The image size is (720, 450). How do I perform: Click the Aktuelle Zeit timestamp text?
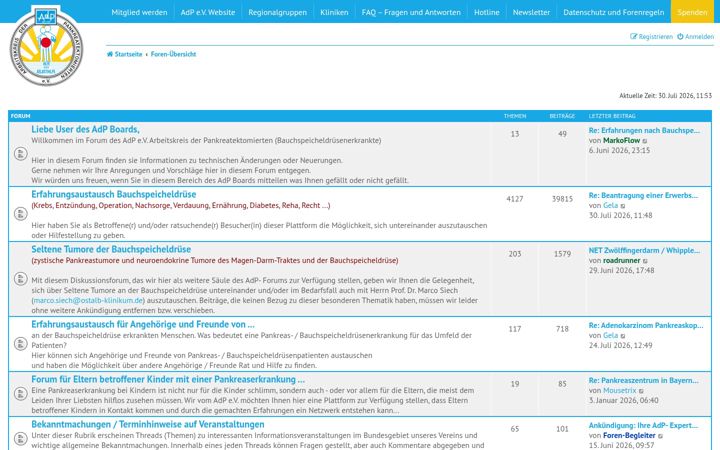click(x=665, y=96)
